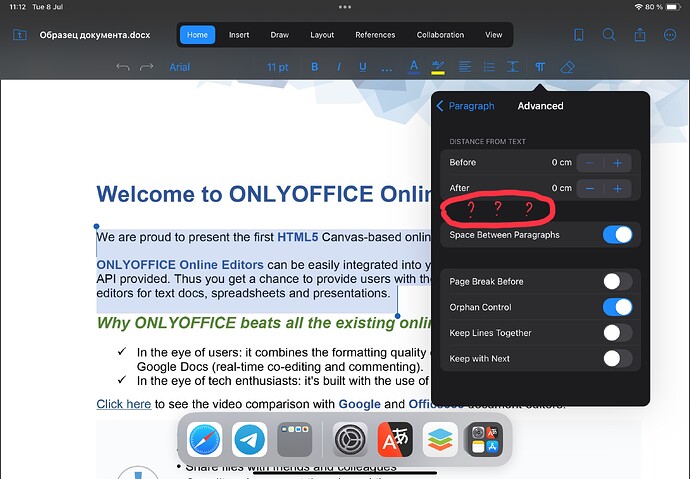Tap the green Why ONLYOFFICE beats heading

point(263,323)
